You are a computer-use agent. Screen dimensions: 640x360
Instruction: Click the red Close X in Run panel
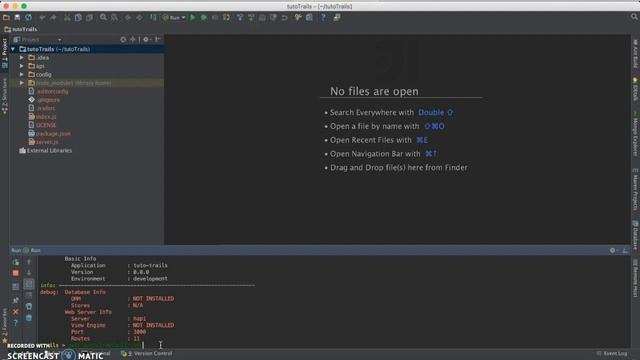click(16, 312)
